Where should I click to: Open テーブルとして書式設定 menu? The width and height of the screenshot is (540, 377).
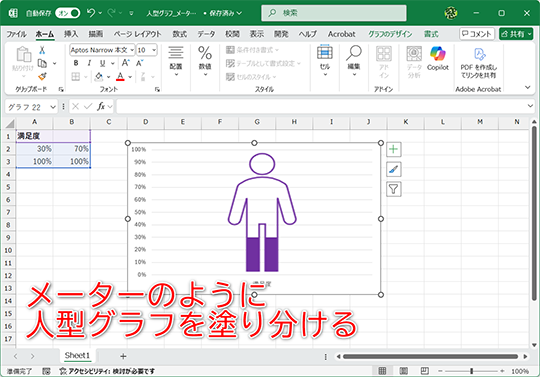point(263,63)
